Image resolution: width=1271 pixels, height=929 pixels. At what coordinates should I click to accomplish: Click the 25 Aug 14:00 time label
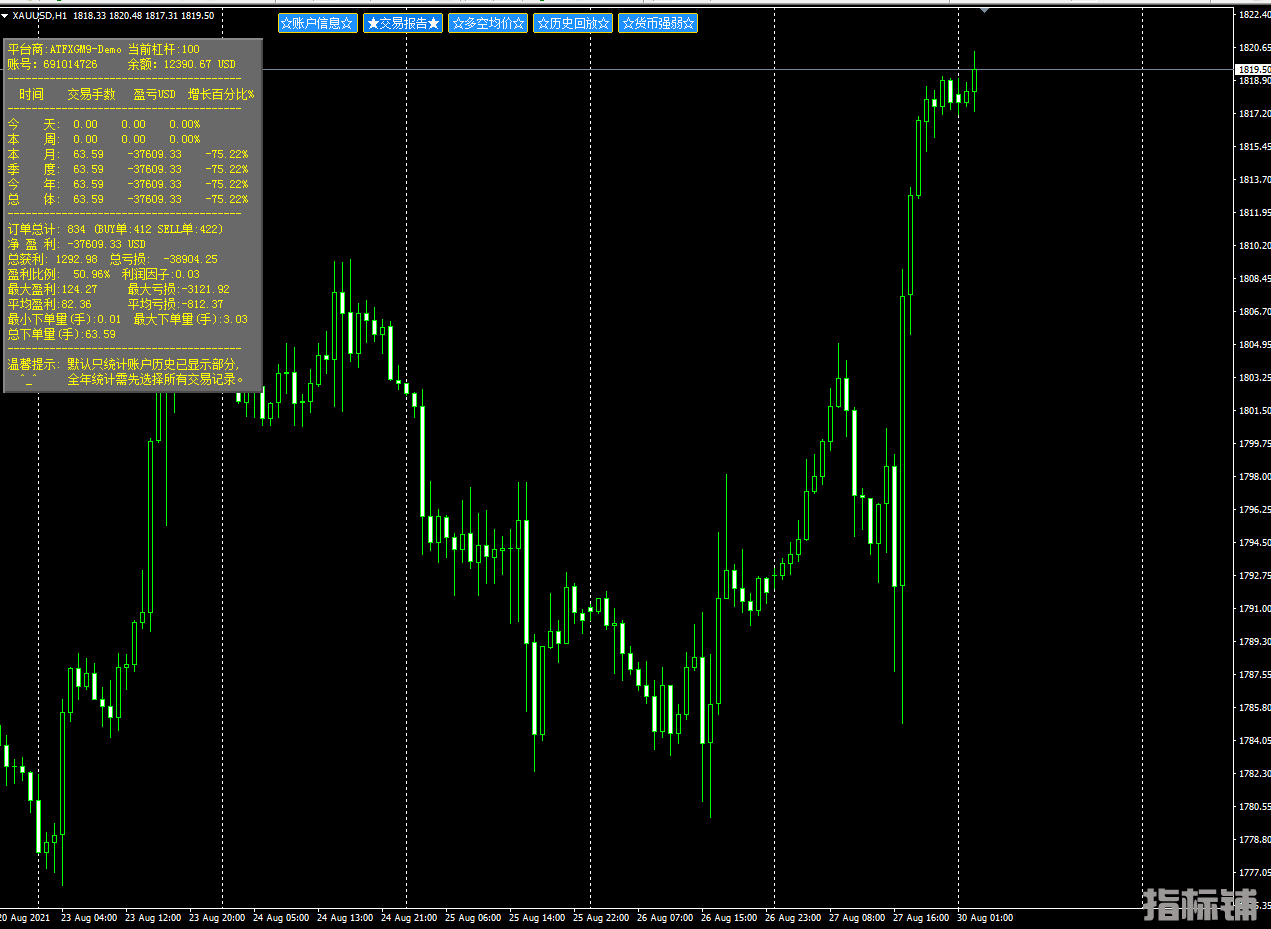[541, 917]
